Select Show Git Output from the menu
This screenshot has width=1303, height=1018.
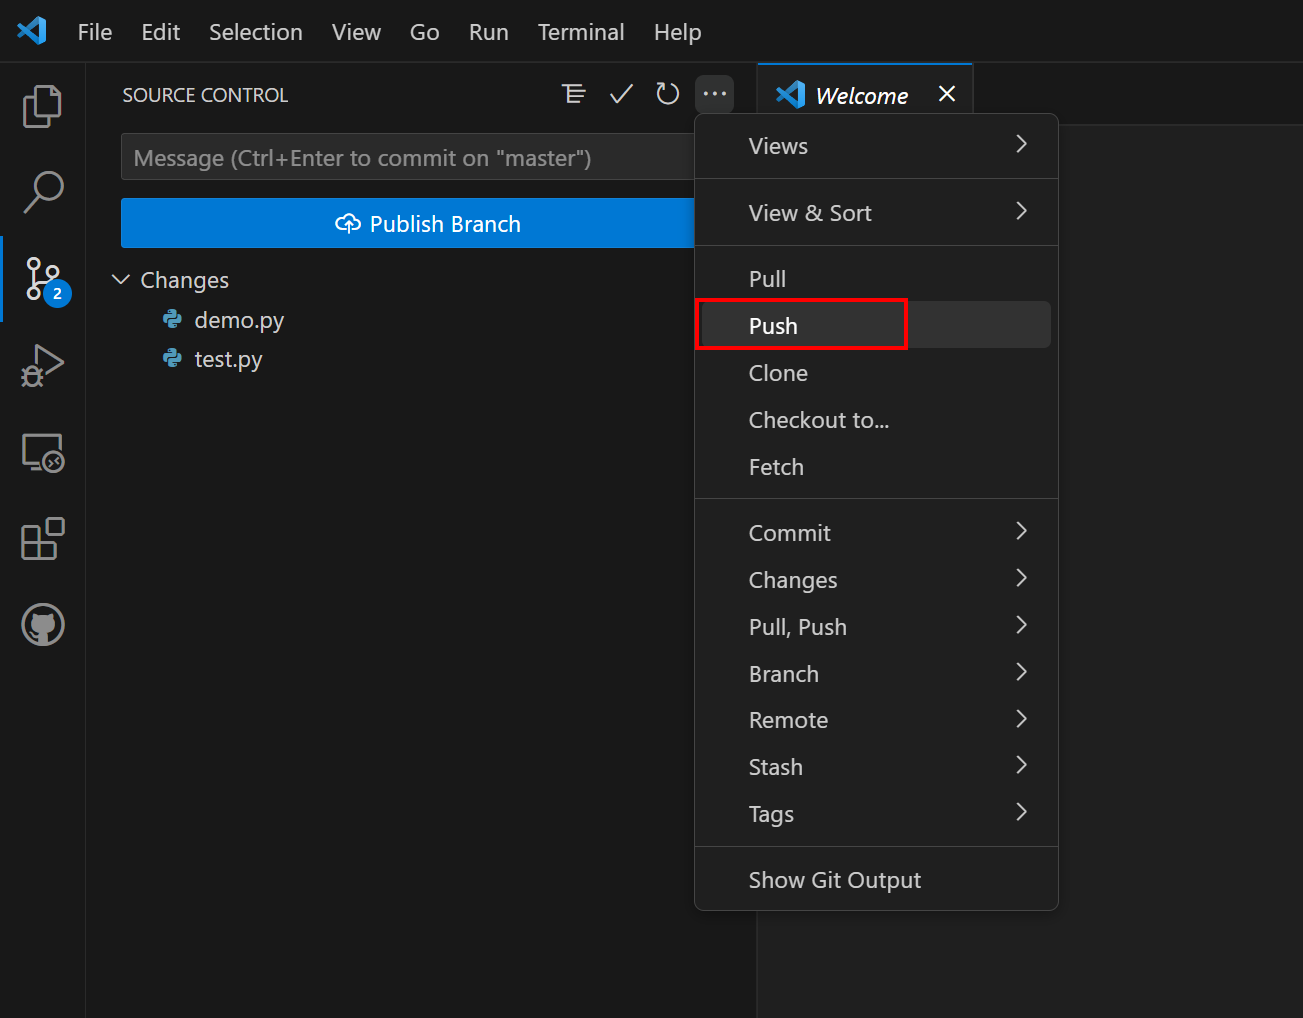(835, 879)
